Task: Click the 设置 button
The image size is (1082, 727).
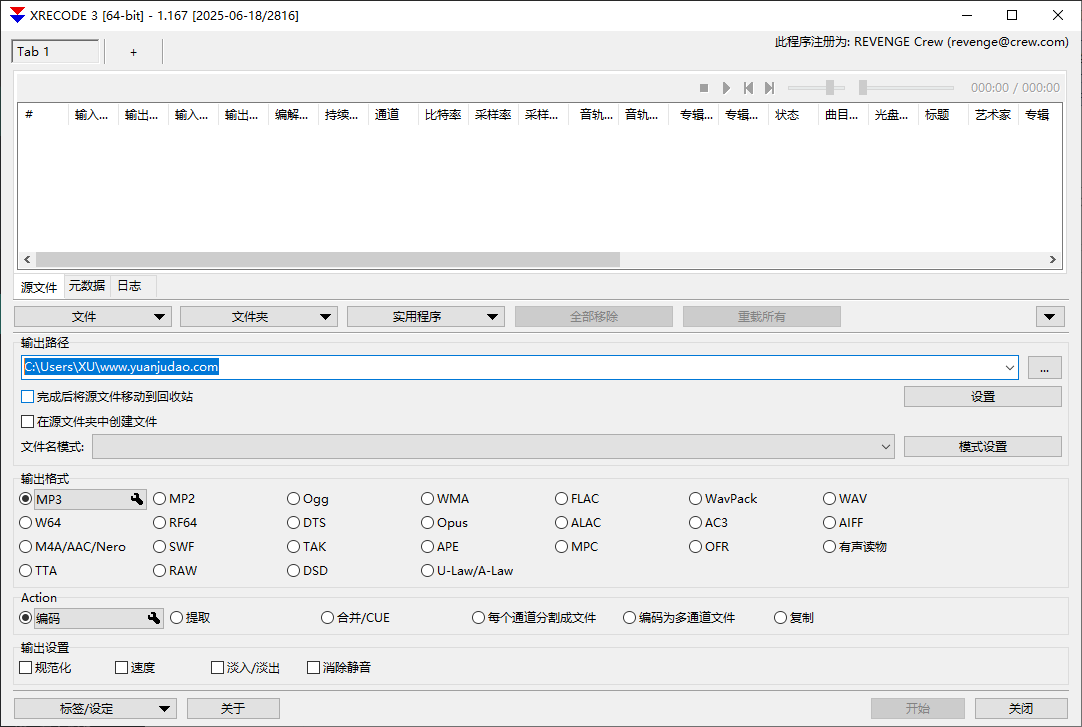Action: (983, 397)
